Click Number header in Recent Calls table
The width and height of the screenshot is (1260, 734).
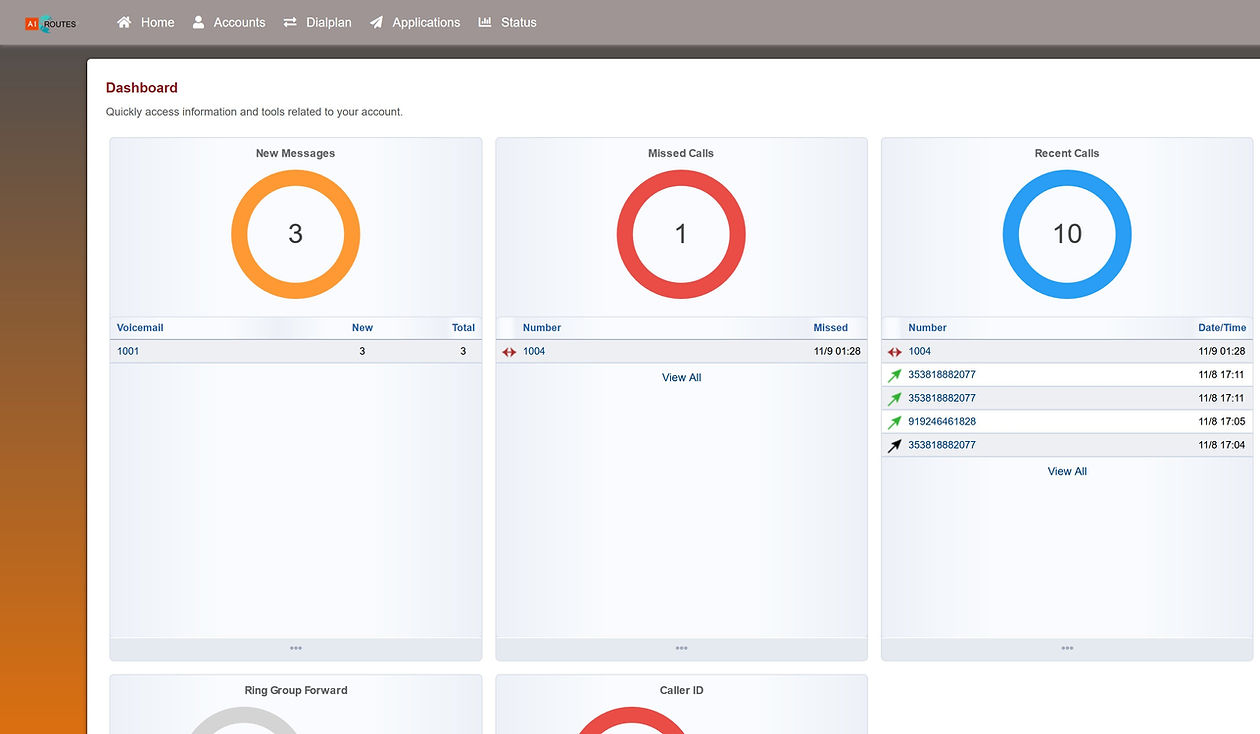point(927,328)
